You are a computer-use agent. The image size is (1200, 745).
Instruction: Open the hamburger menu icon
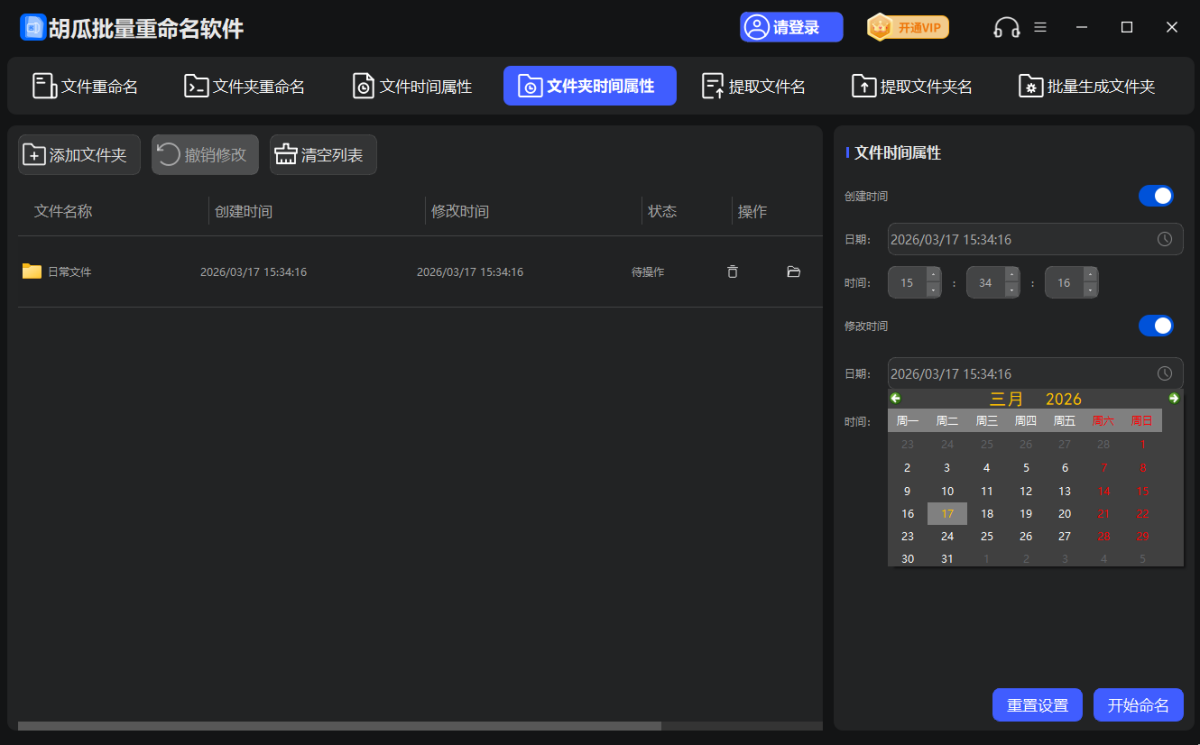1041,27
